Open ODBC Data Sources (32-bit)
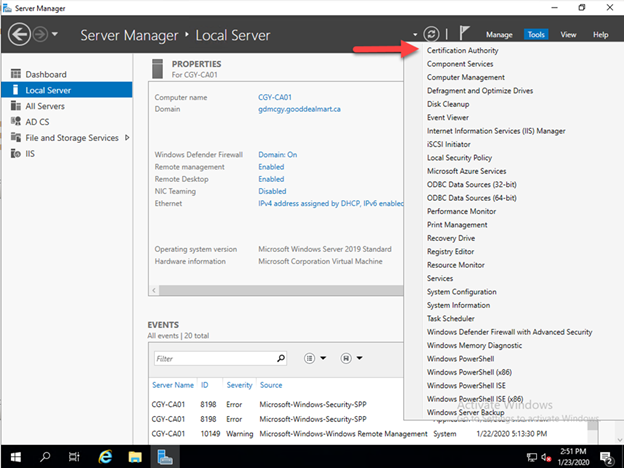The height and width of the screenshot is (468, 624). click(472, 185)
